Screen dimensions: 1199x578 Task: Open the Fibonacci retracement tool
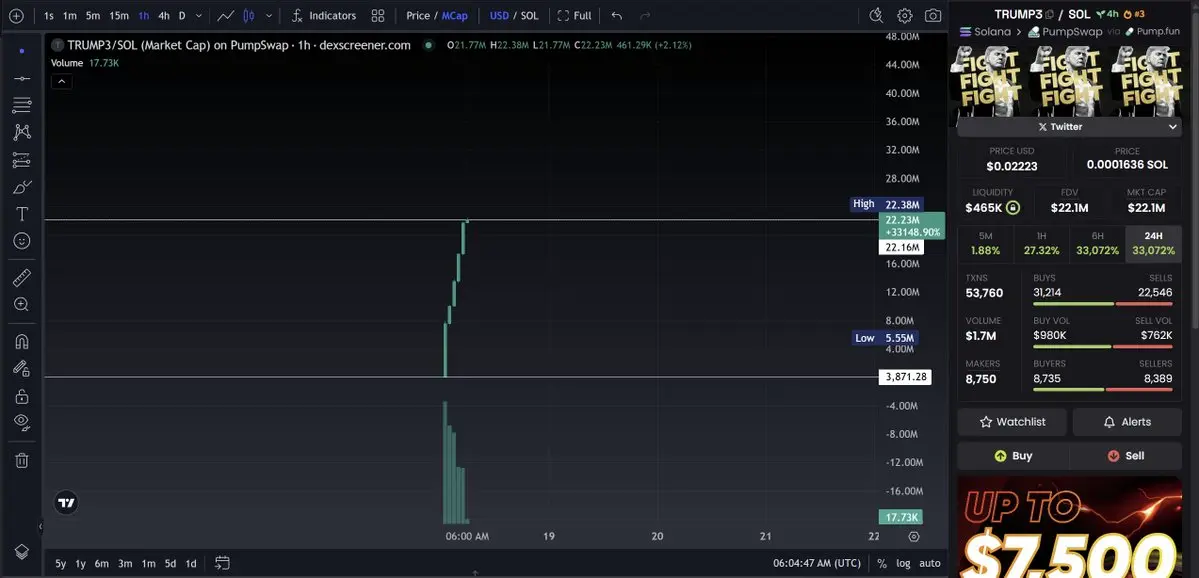click(x=21, y=106)
